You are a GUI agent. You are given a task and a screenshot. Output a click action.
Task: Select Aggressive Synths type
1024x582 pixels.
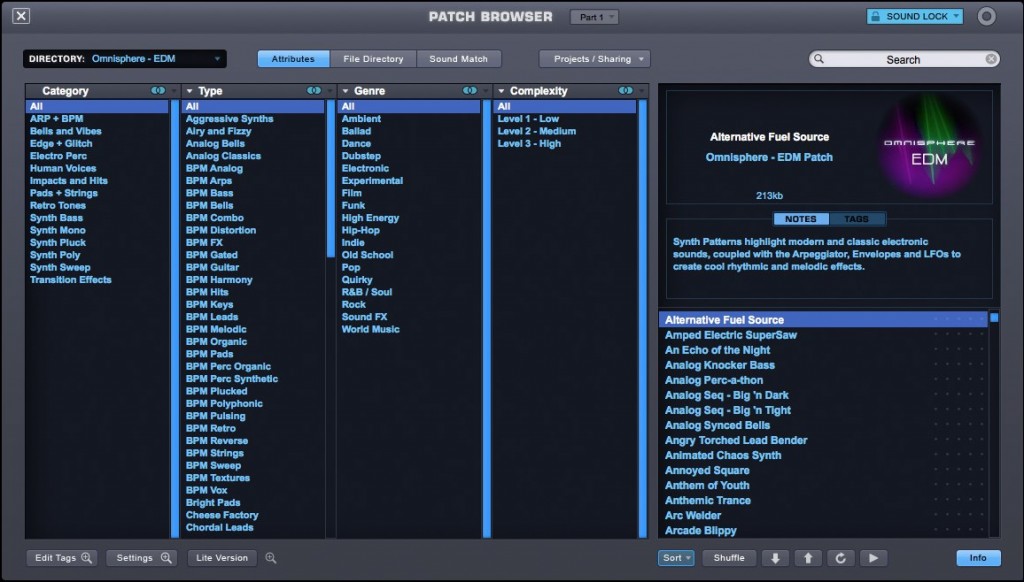pos(229,119)
